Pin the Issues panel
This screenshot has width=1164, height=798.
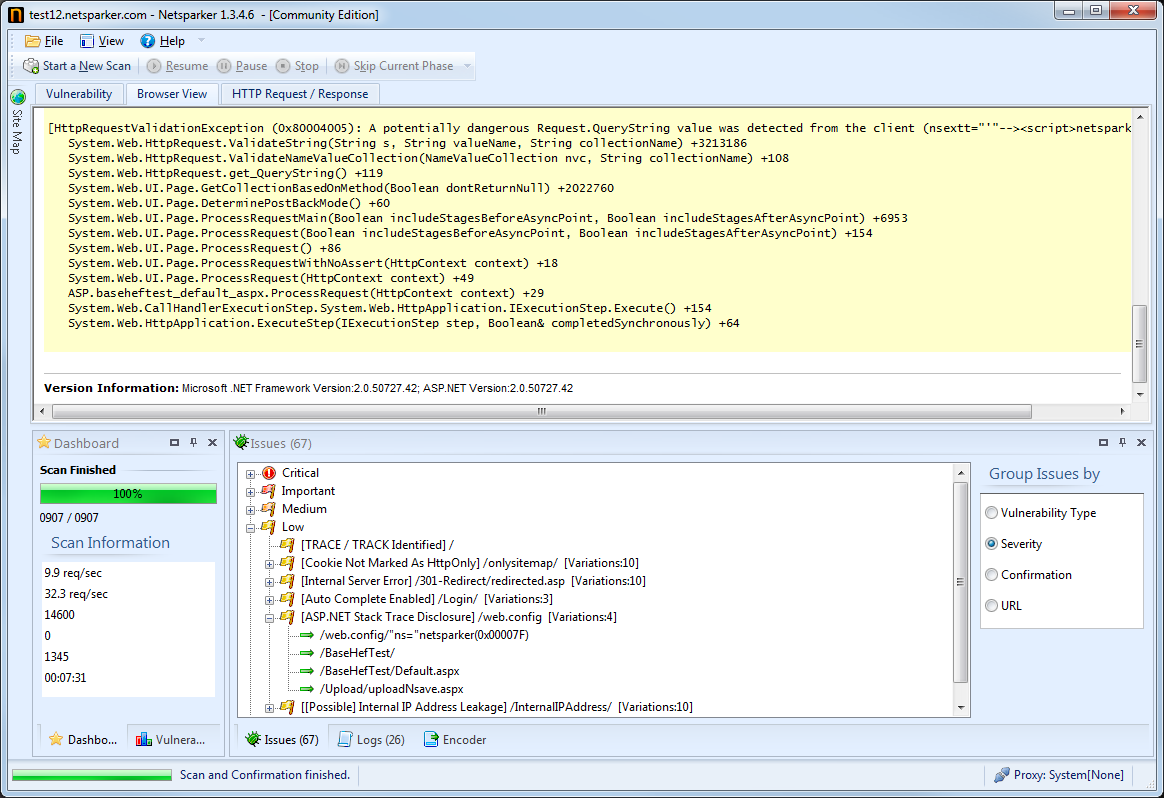(x=1122, y=442)
